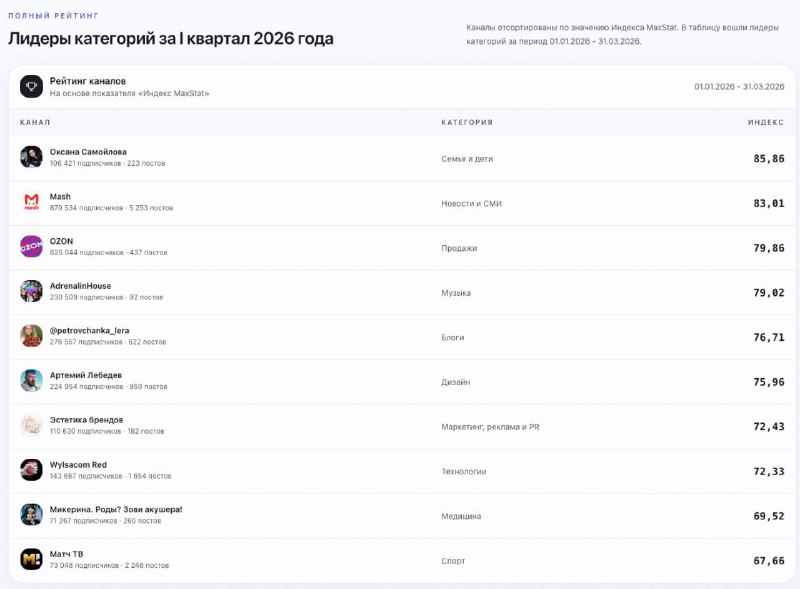Open AdrenalinHouse channel avatar
The image size is (800, 589).
(x=31, y=291)
